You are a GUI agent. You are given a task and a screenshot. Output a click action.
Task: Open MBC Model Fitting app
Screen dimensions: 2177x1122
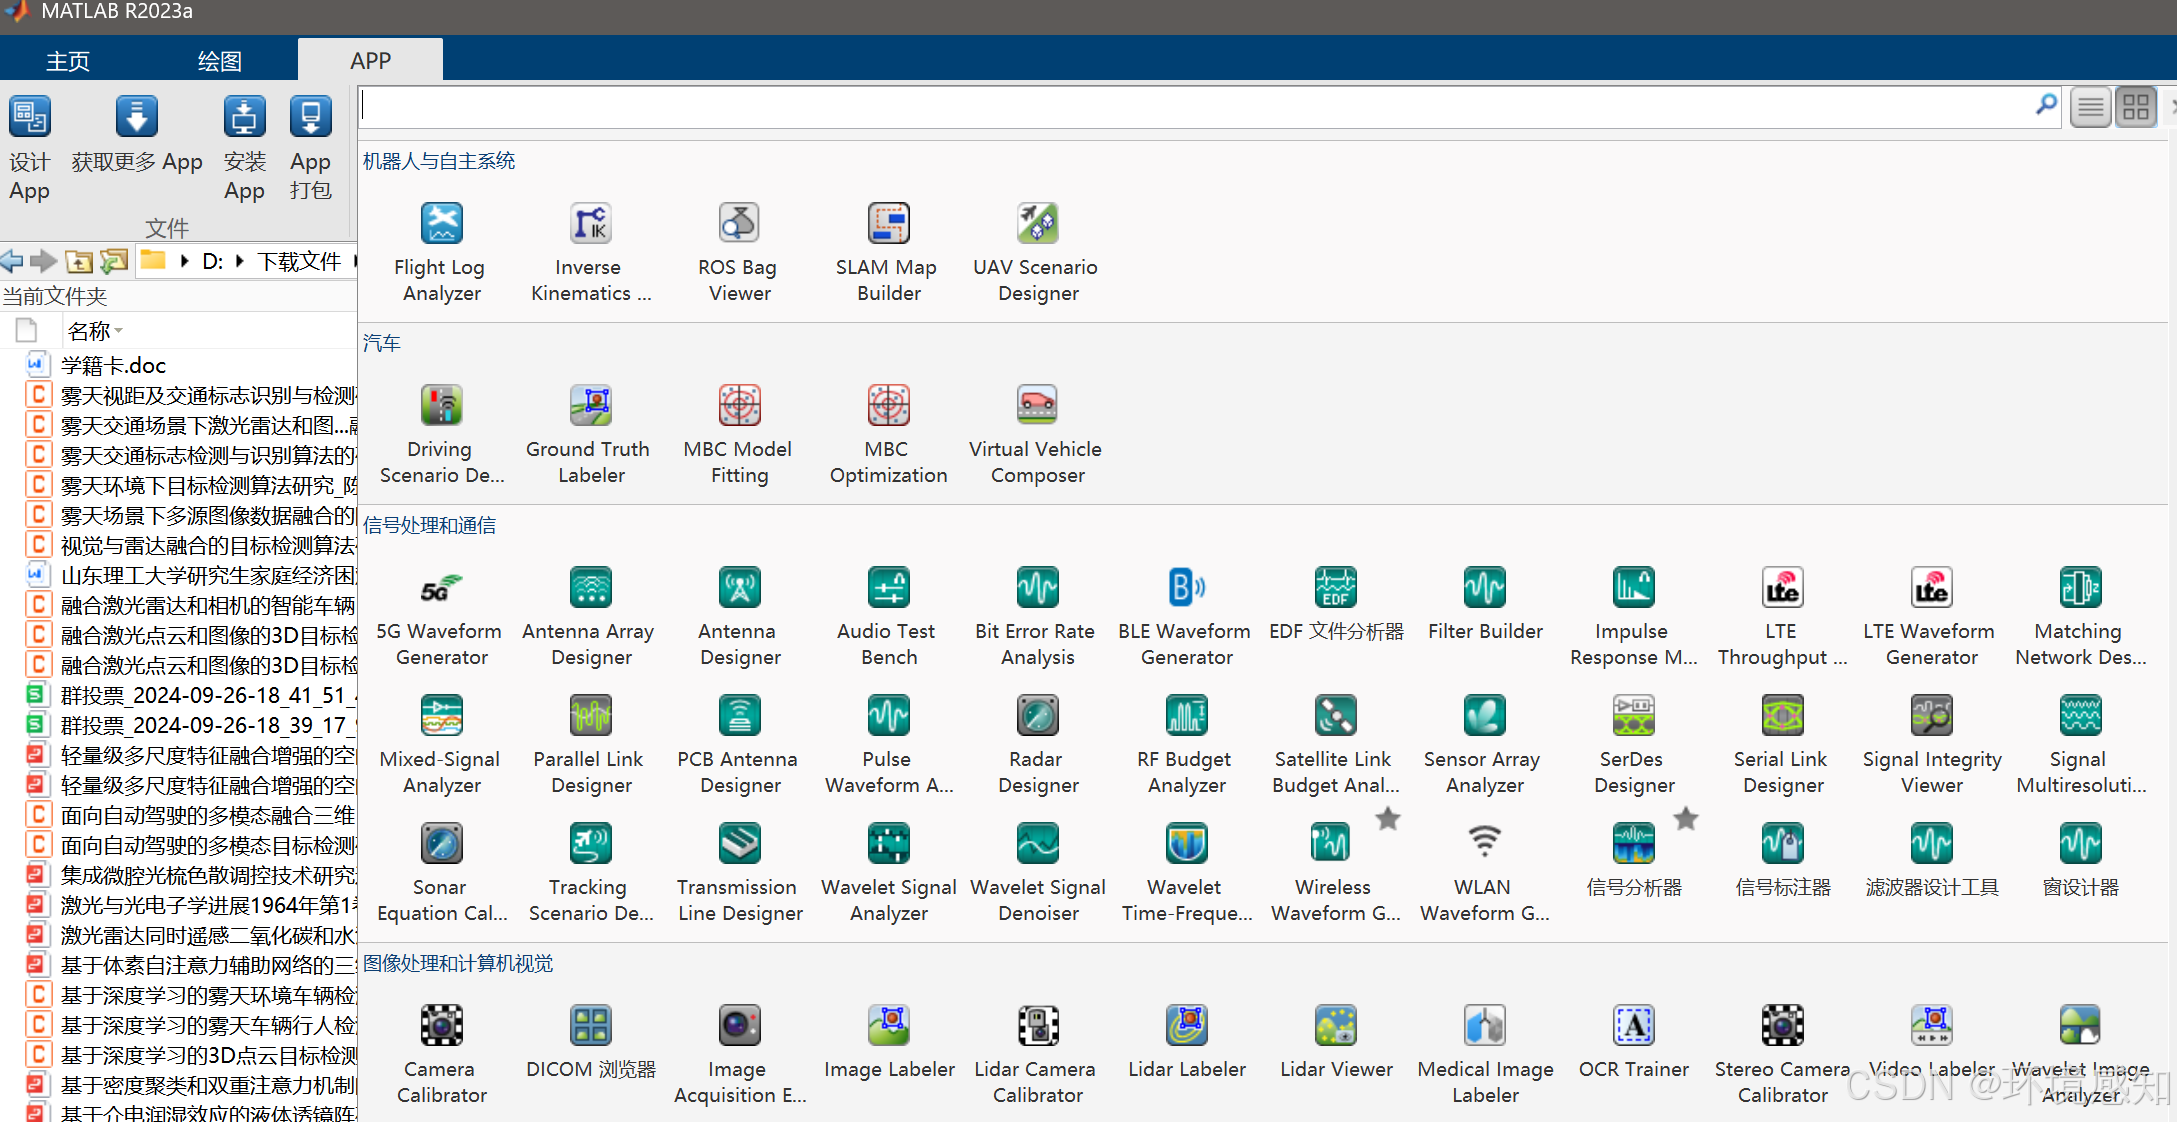739,433
